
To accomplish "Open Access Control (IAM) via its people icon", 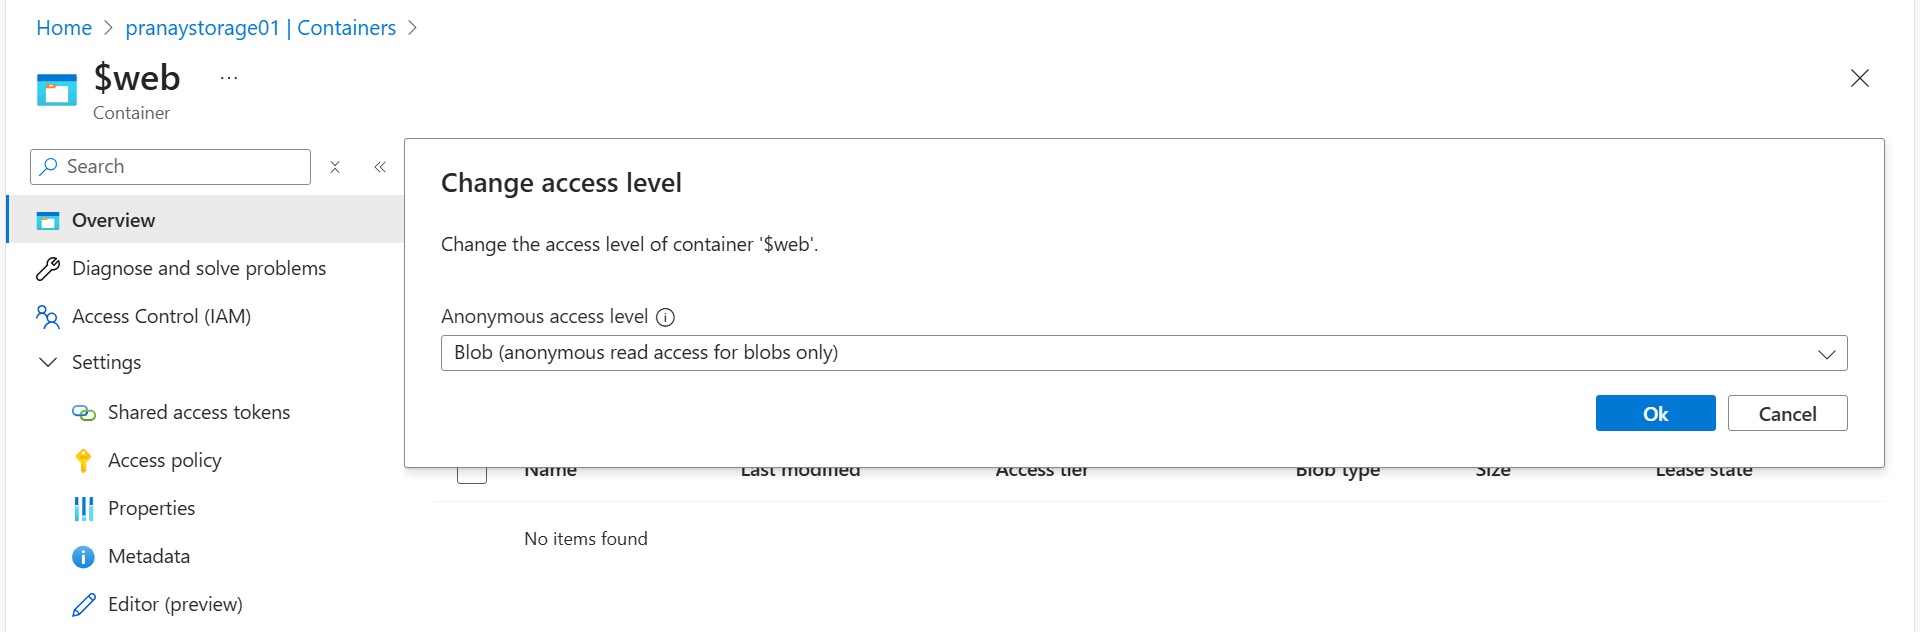I will [x=47, y=316].
